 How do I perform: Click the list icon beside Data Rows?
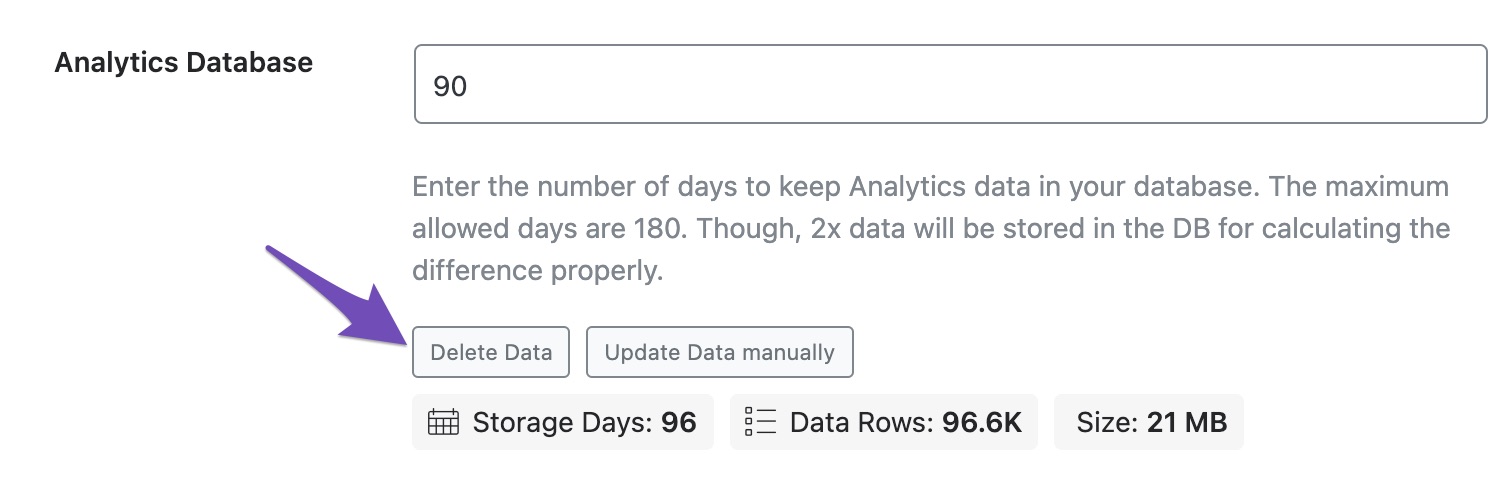761,422
